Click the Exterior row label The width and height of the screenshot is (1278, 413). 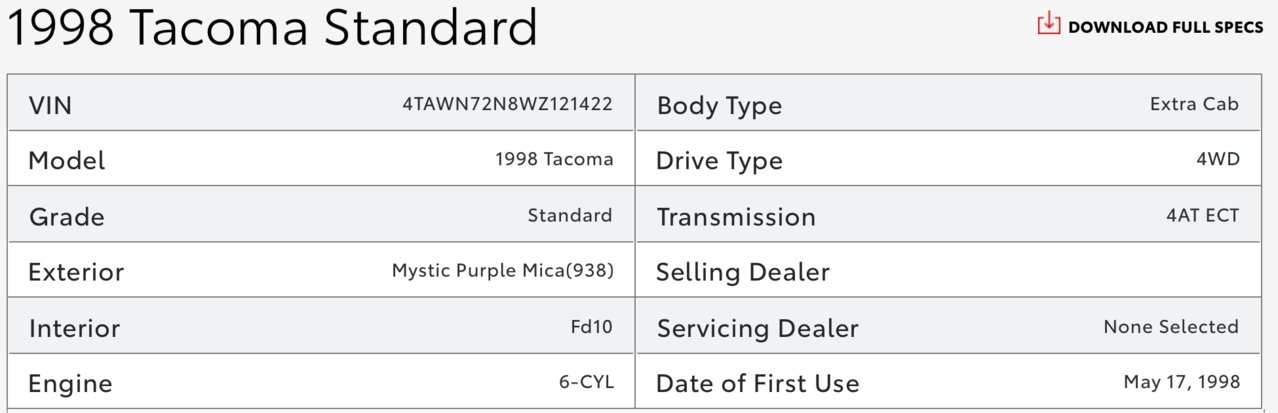coord(77,272)
